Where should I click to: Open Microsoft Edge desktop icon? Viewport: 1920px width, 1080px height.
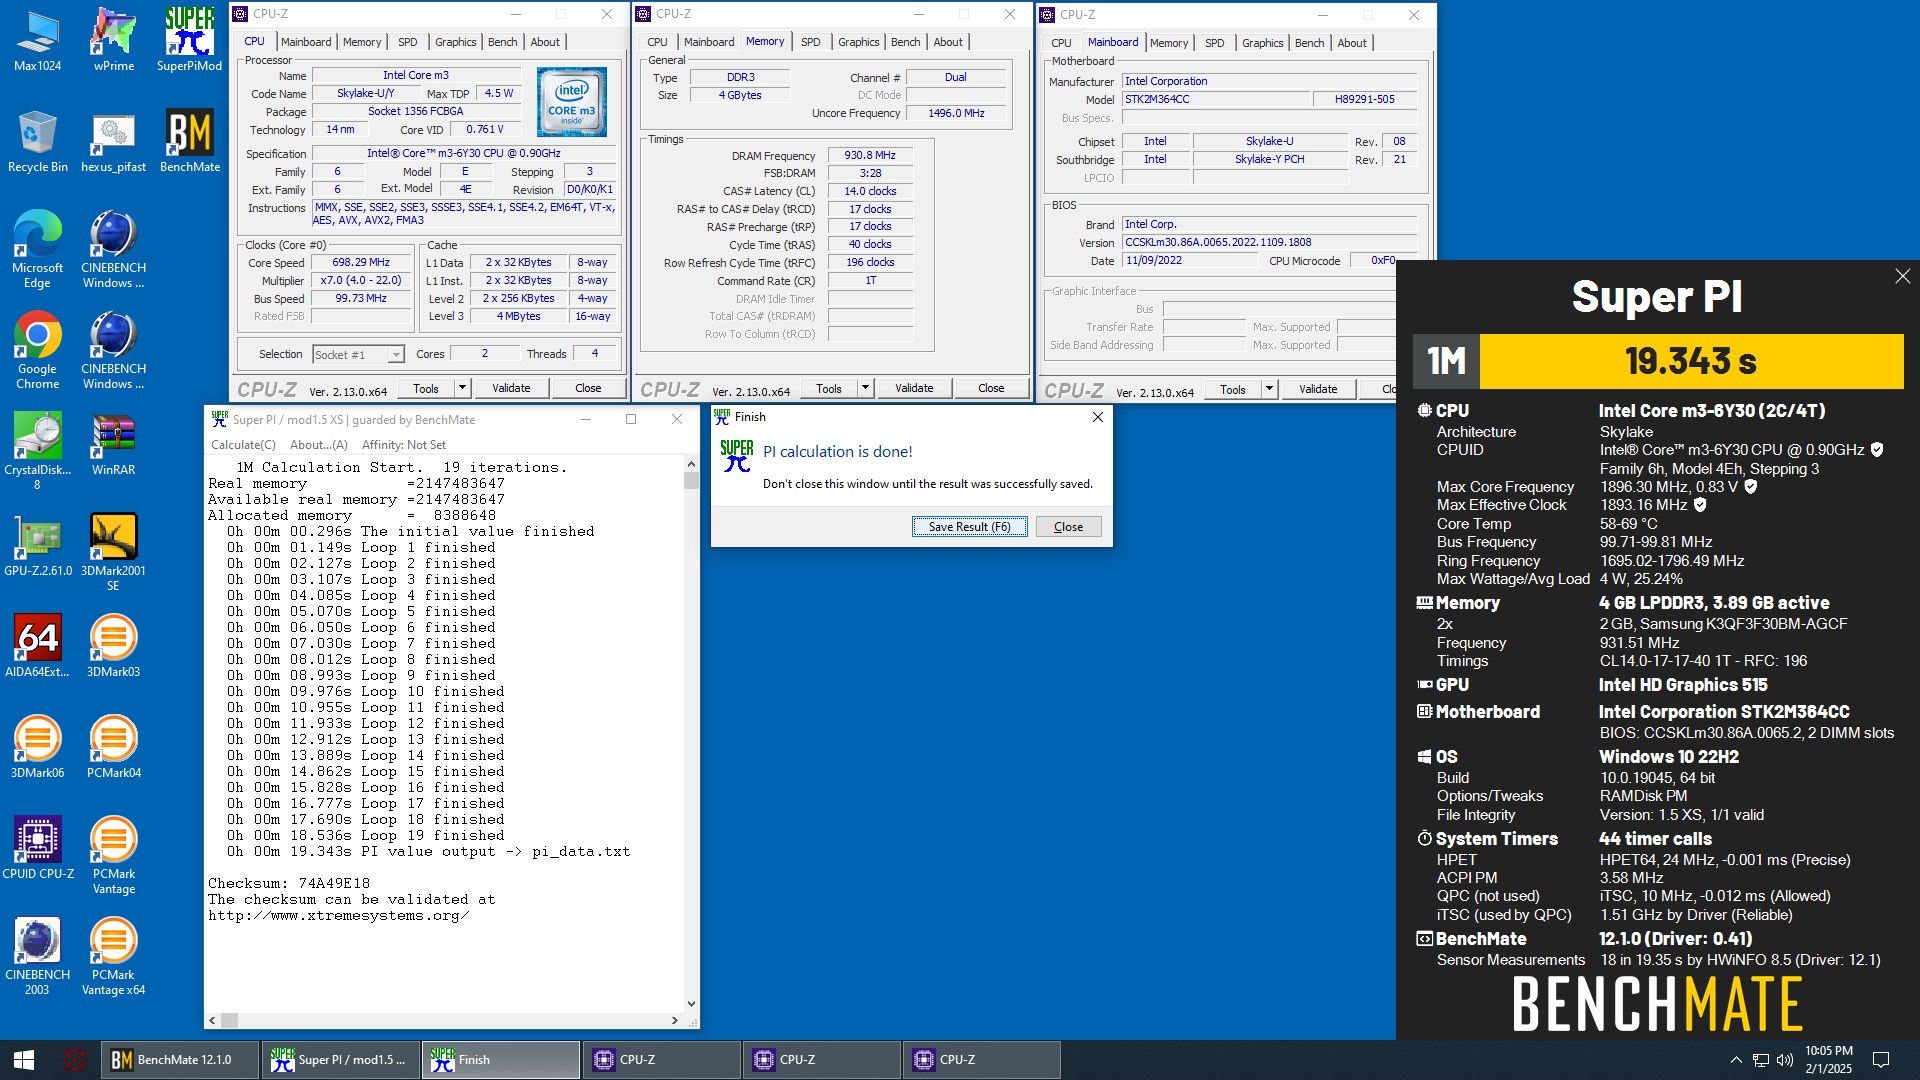coord(37,249)
